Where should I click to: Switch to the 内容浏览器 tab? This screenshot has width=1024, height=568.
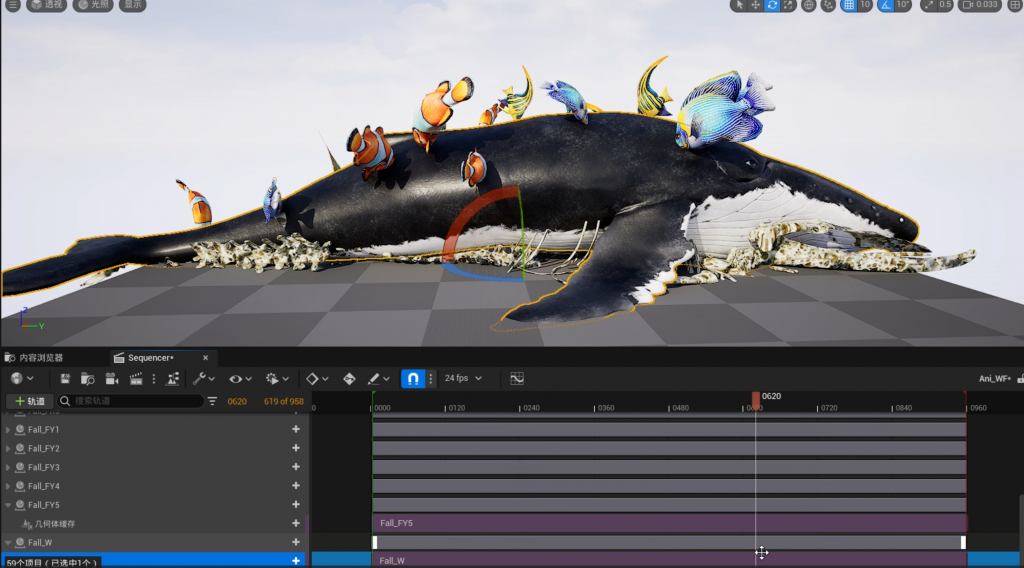coord(35,358)
